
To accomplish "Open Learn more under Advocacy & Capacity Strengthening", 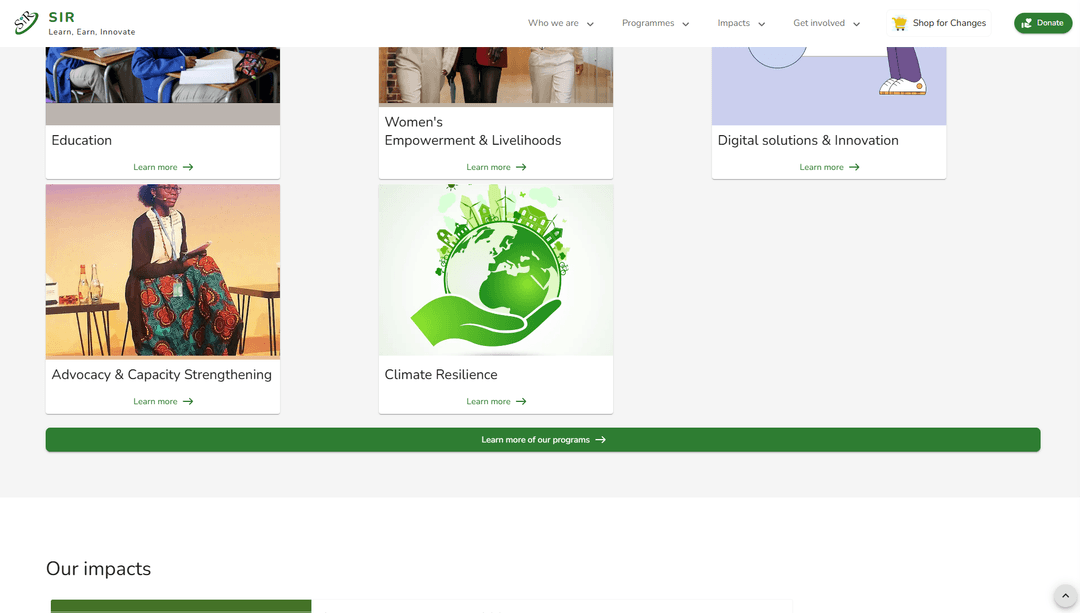I will pyautogui.click(x=155, y=401).
